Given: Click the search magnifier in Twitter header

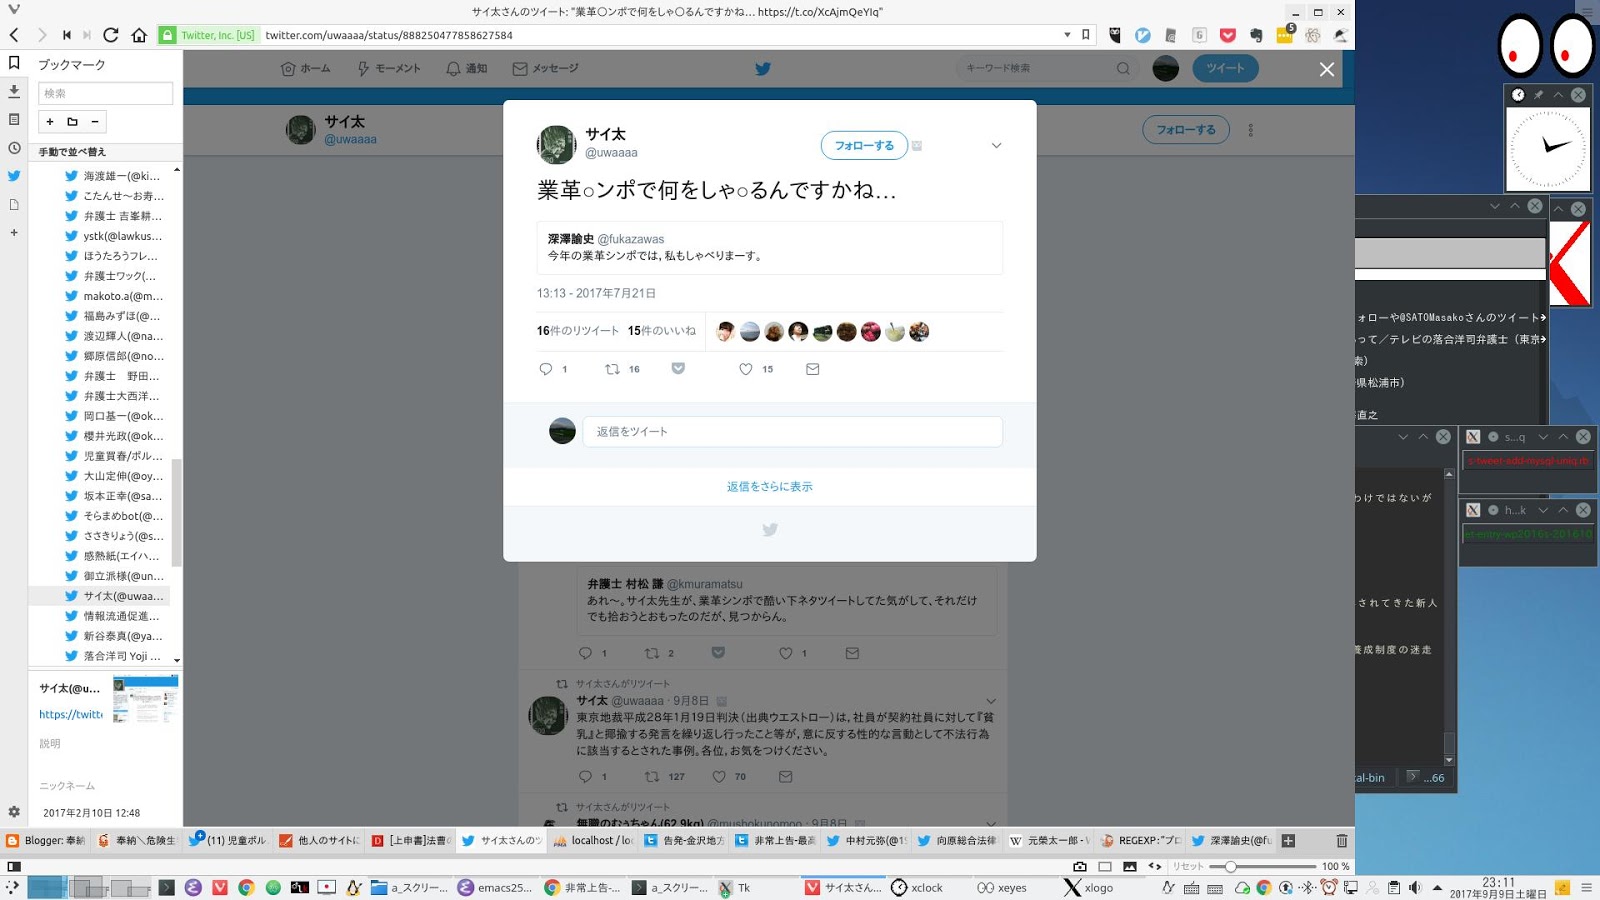Looking at the screenshot, I should click(x=1123, y=68).
